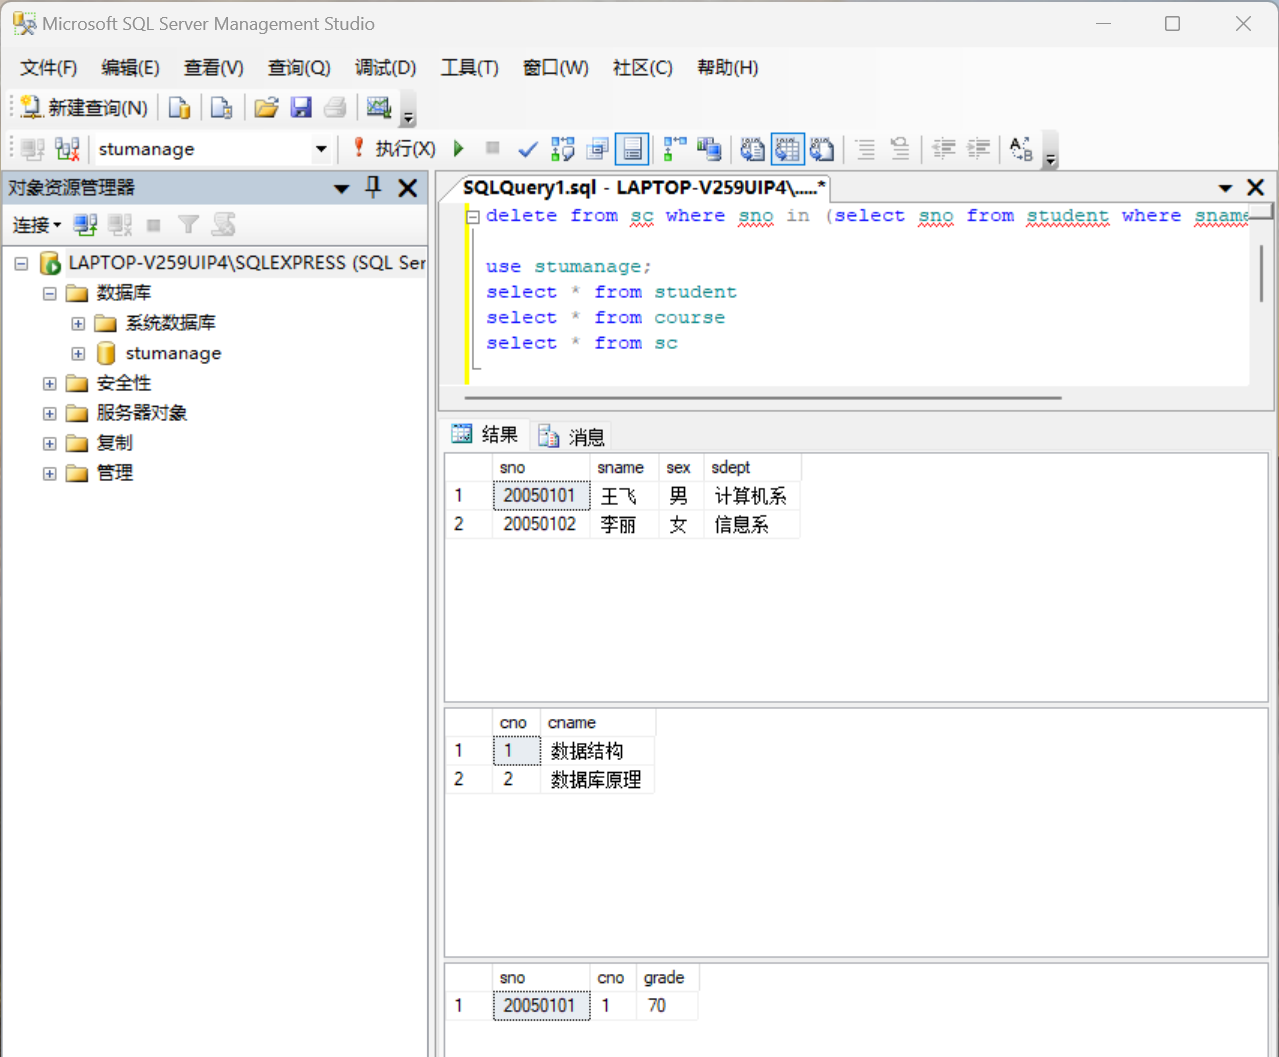1279x1057 pixels.
Task: Click the Print icon
Action: pos(336,107)
